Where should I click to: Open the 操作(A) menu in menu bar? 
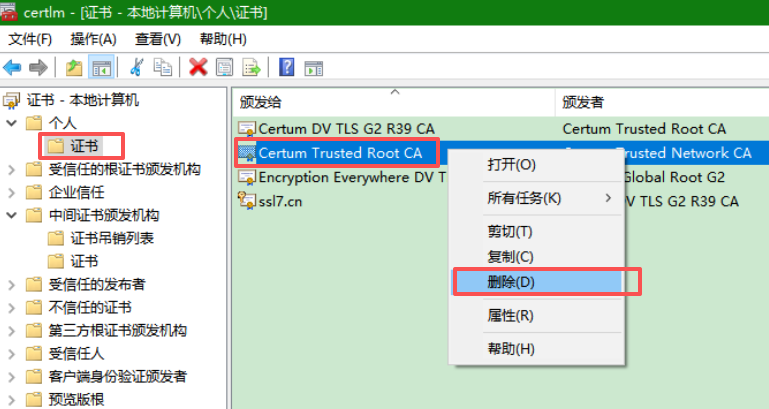pos(93,39)
